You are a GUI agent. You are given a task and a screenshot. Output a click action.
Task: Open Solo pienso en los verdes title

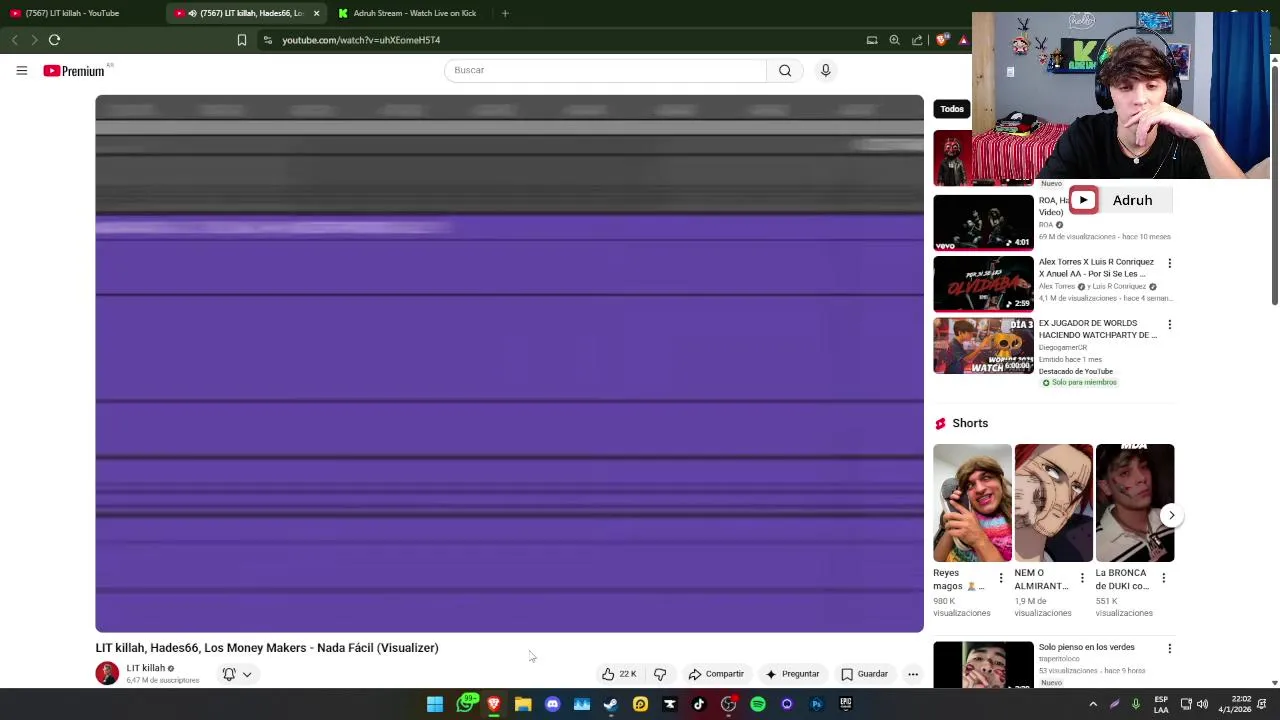click(x=1086, y=647)
